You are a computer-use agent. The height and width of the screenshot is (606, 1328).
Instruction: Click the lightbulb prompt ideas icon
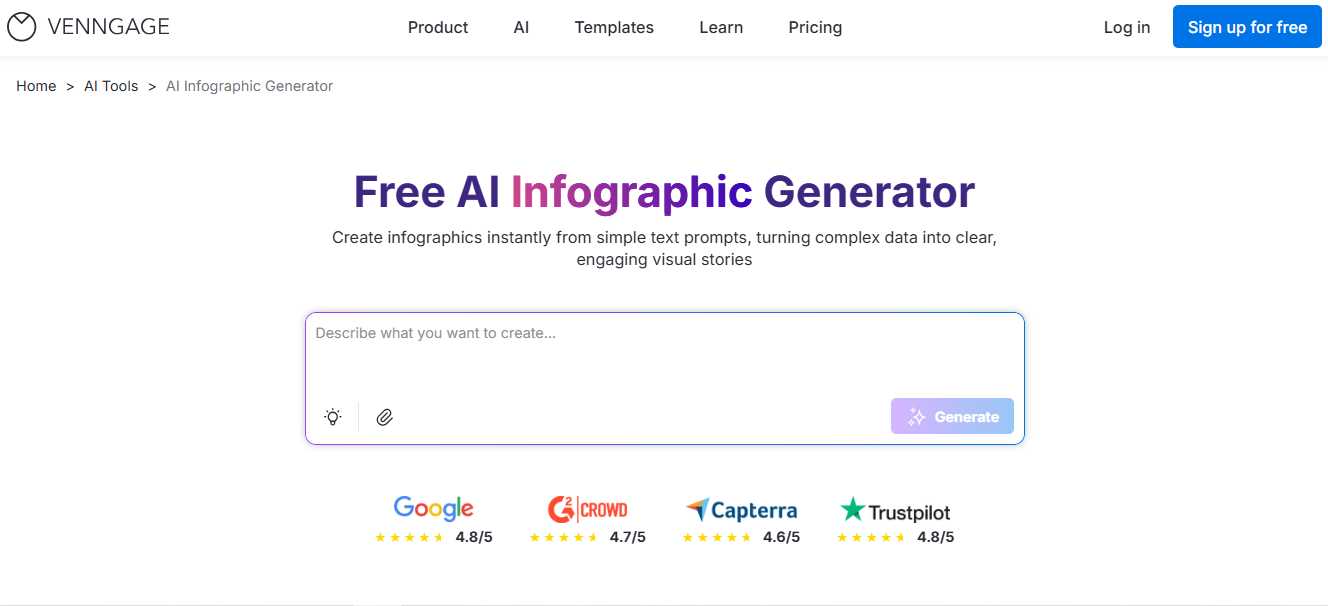tap(333, 417)
